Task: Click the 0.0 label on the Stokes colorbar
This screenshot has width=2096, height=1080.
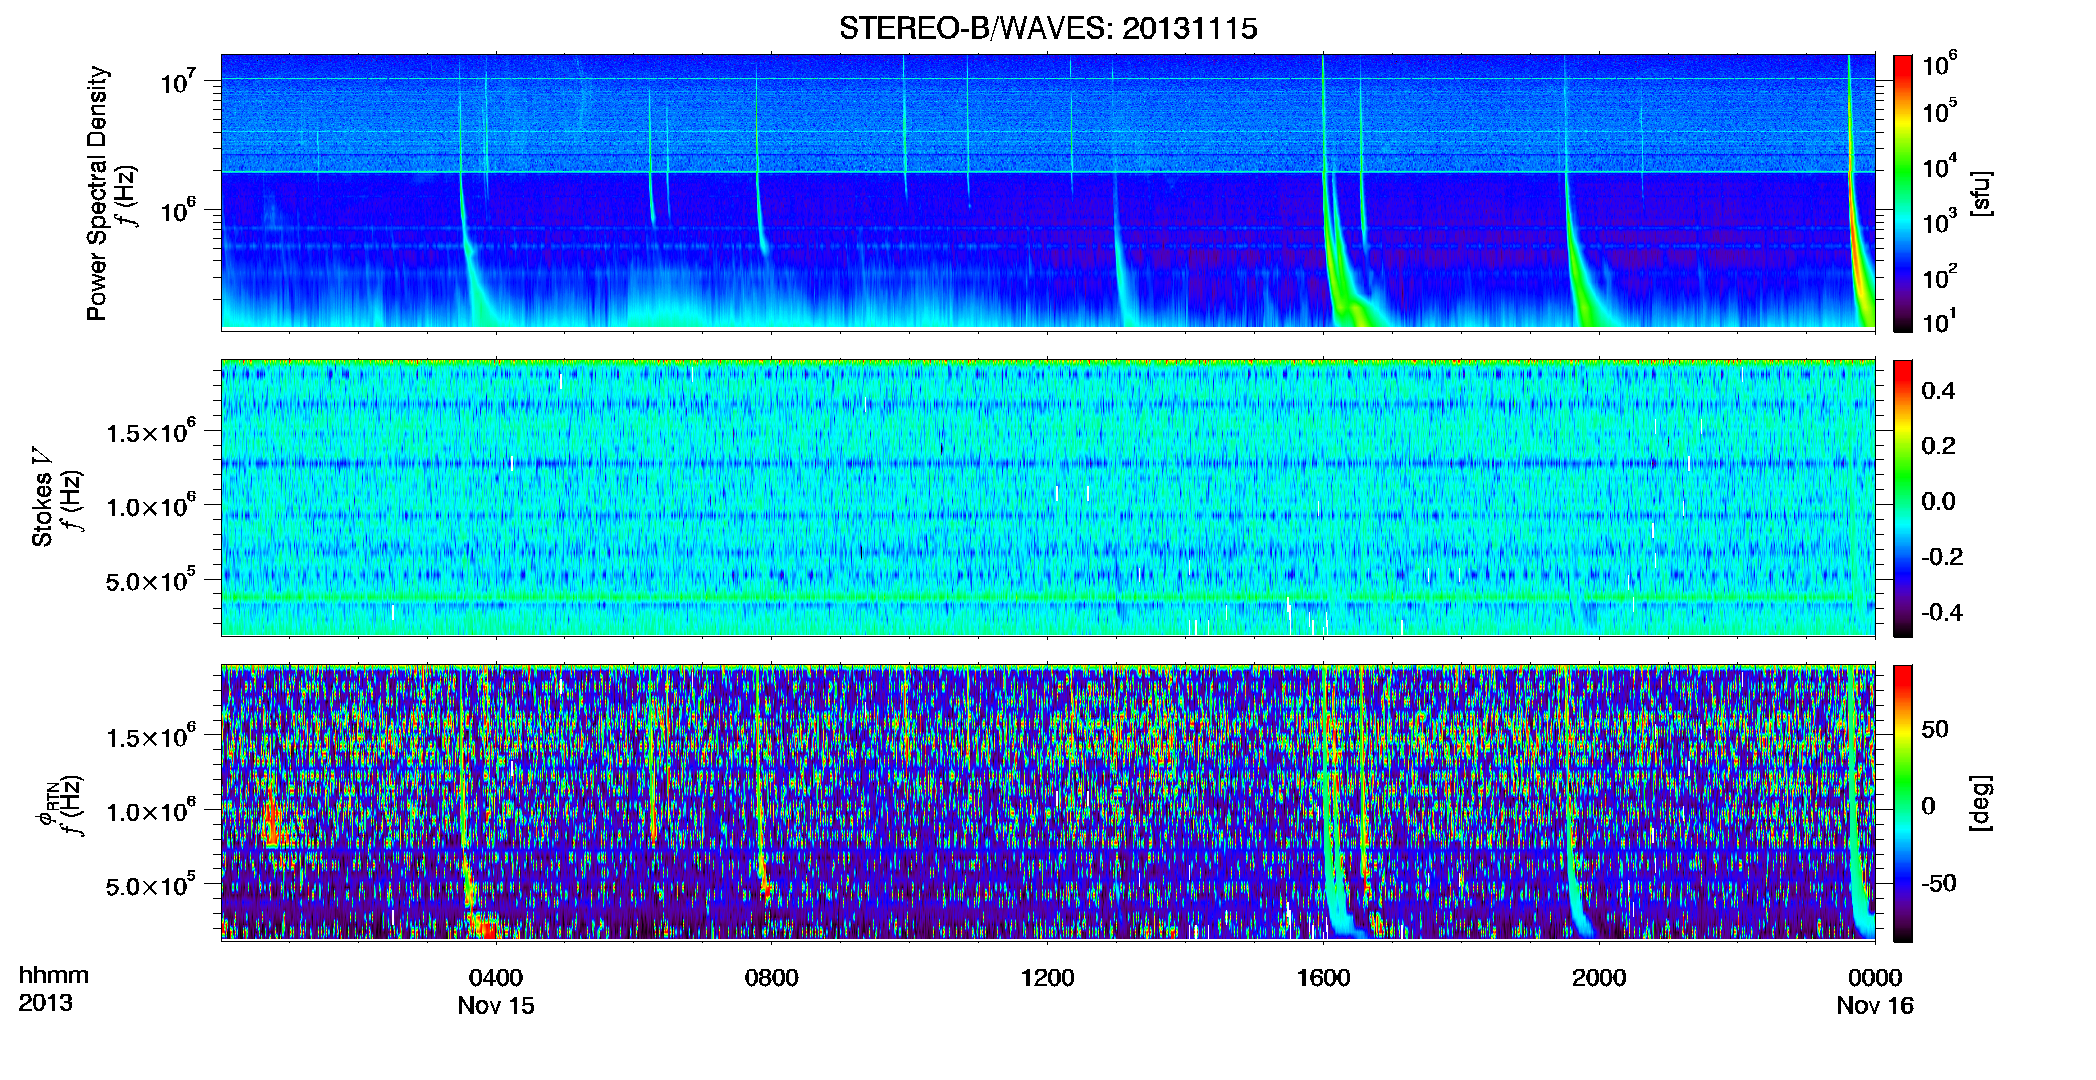Action: coord(1938,501)
